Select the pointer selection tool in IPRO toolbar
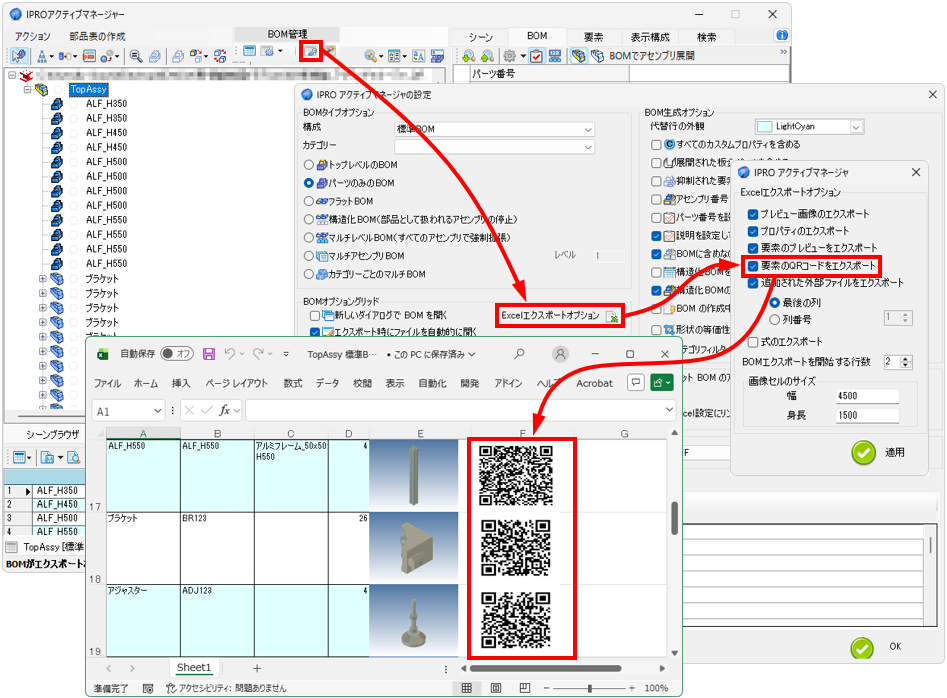Screen dimensions: 947x698 point(19,56)
